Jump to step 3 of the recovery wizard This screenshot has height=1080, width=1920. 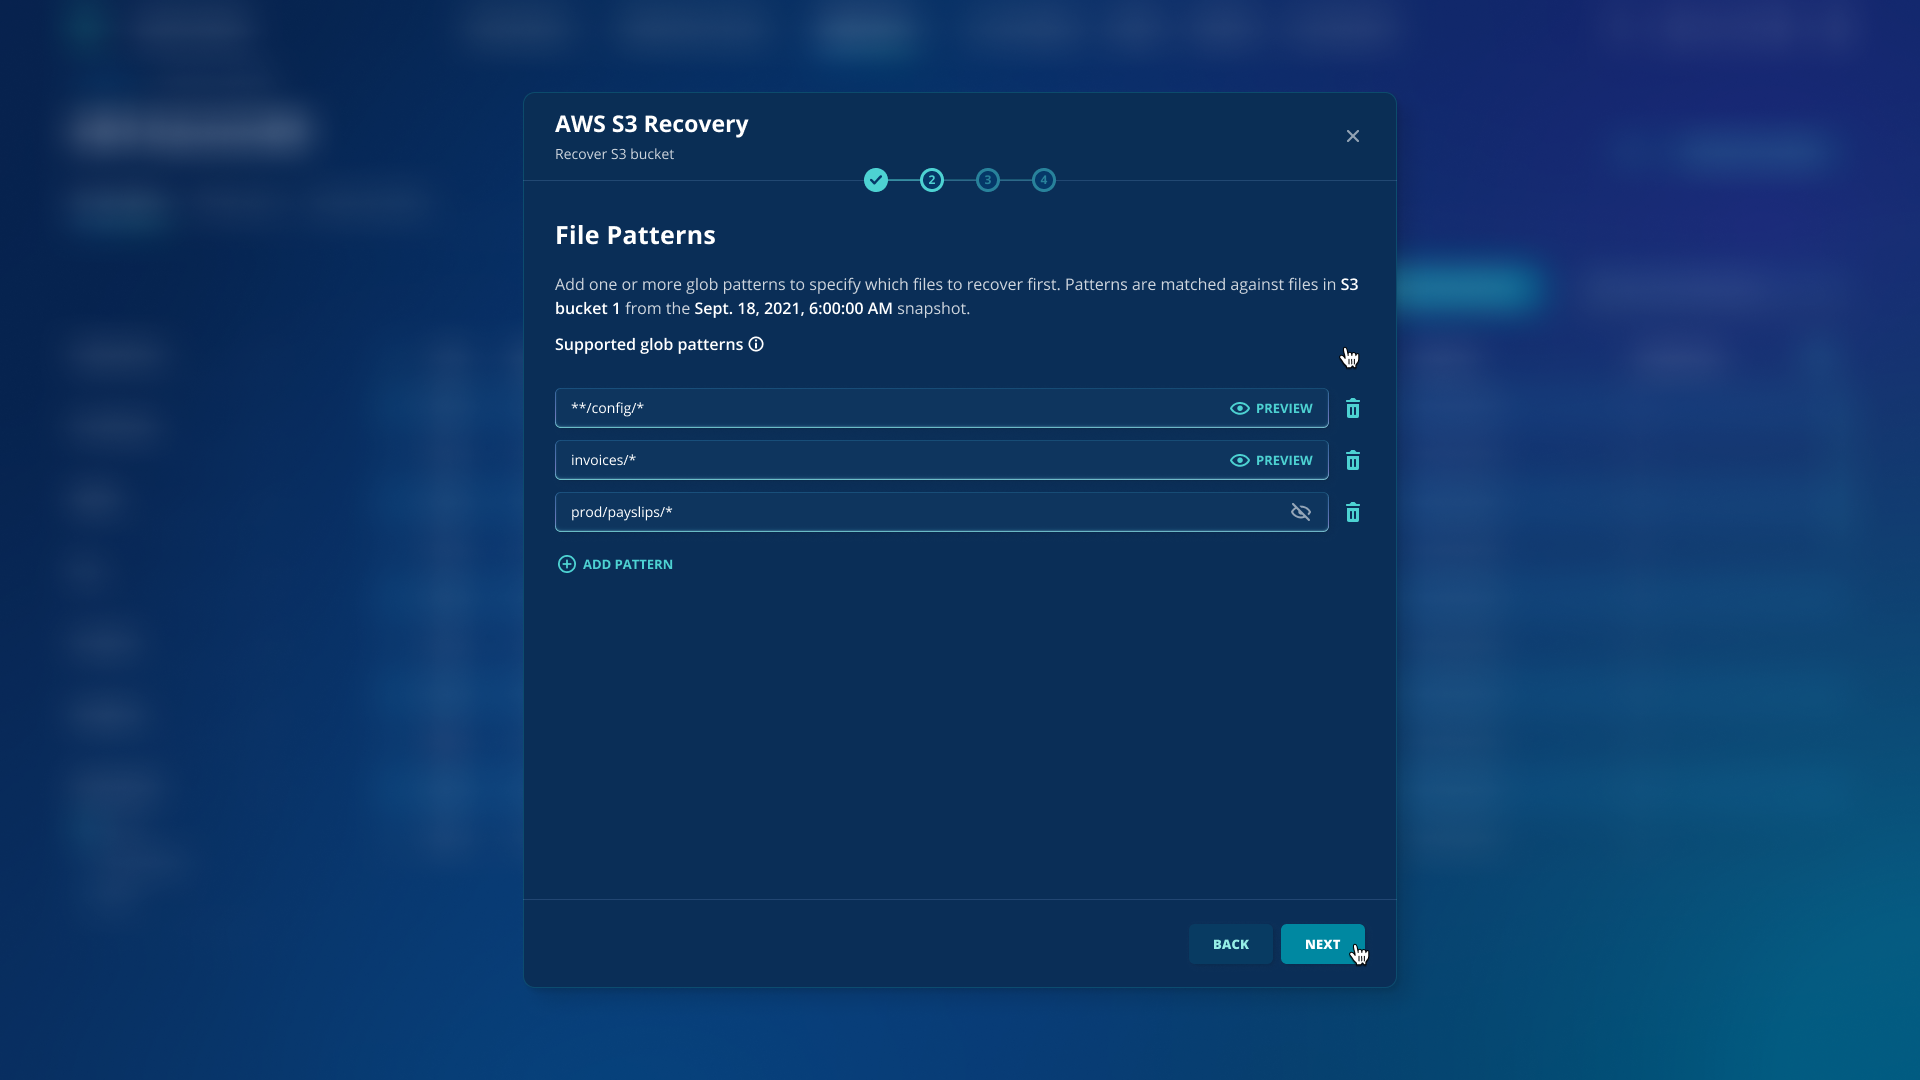tap(988, 180)
